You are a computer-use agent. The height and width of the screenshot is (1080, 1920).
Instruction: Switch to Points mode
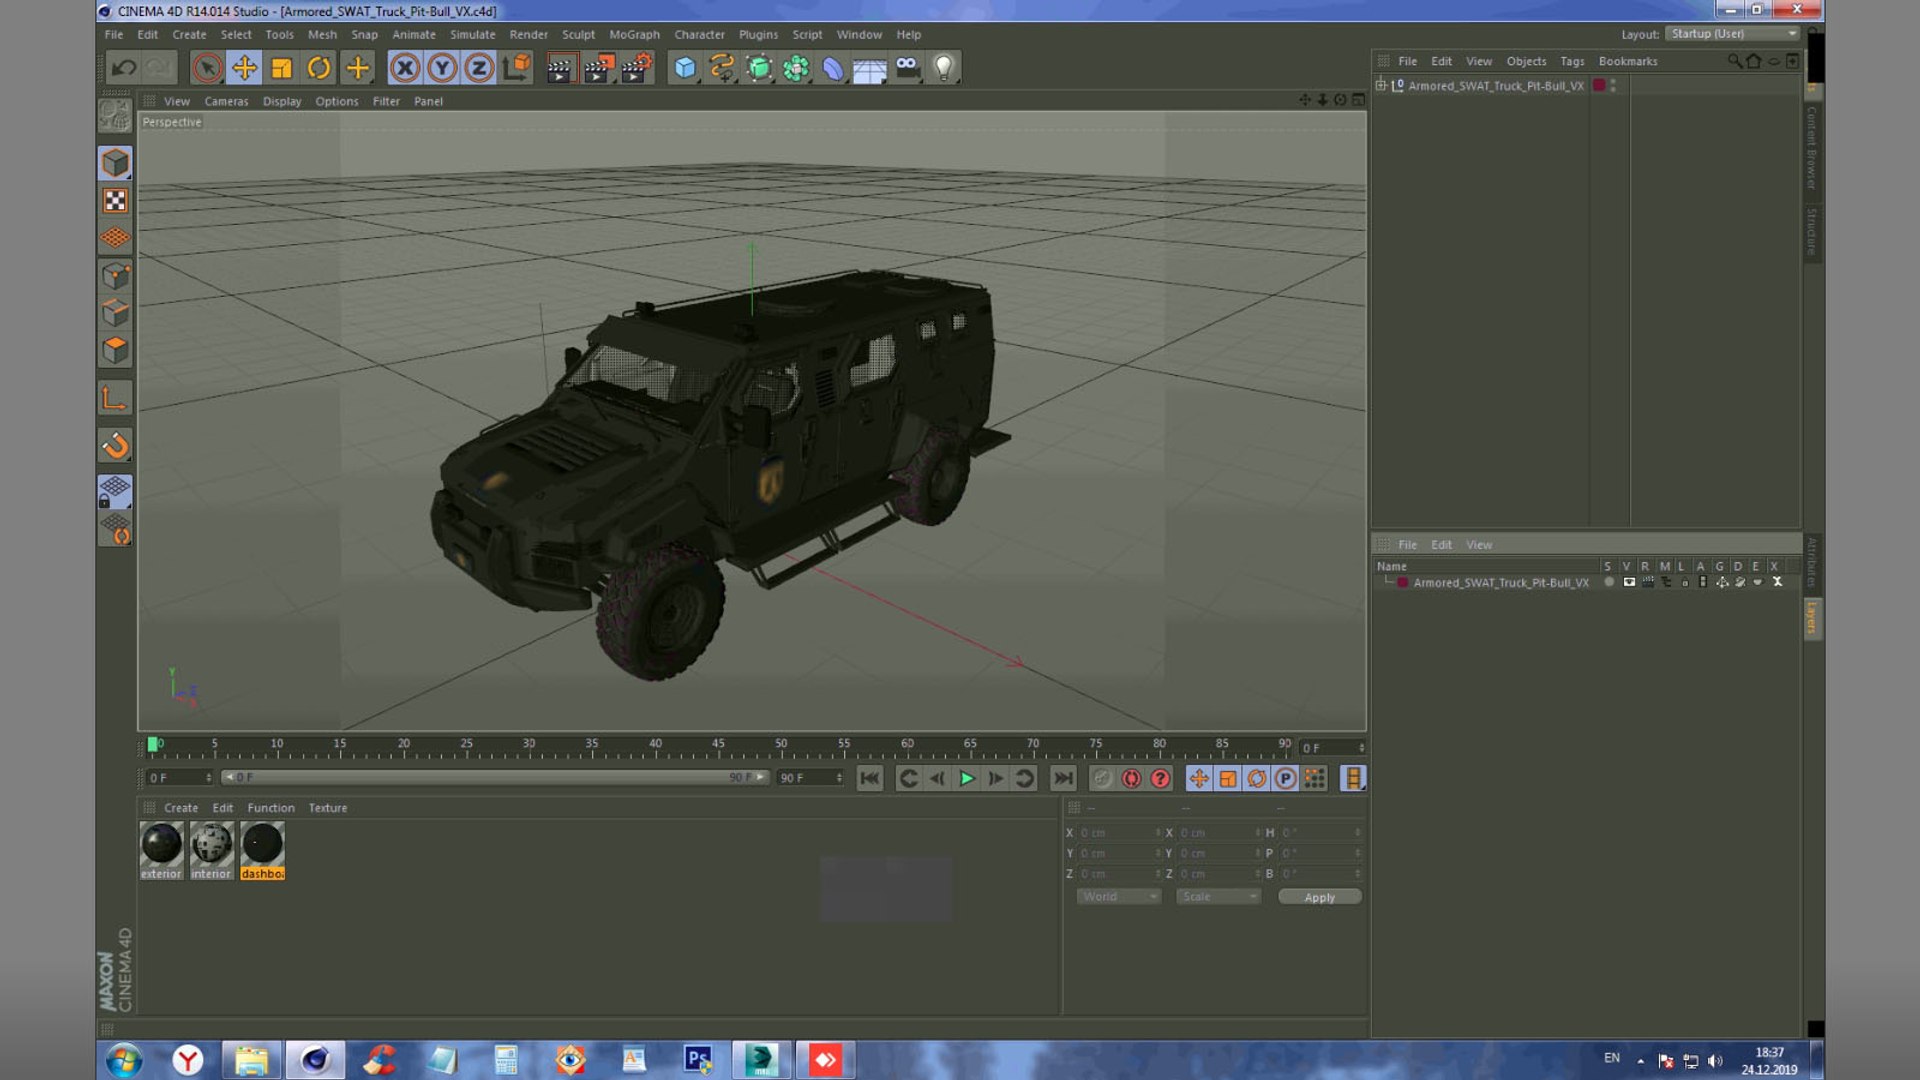pyautogui.click(x=115, y=275)
